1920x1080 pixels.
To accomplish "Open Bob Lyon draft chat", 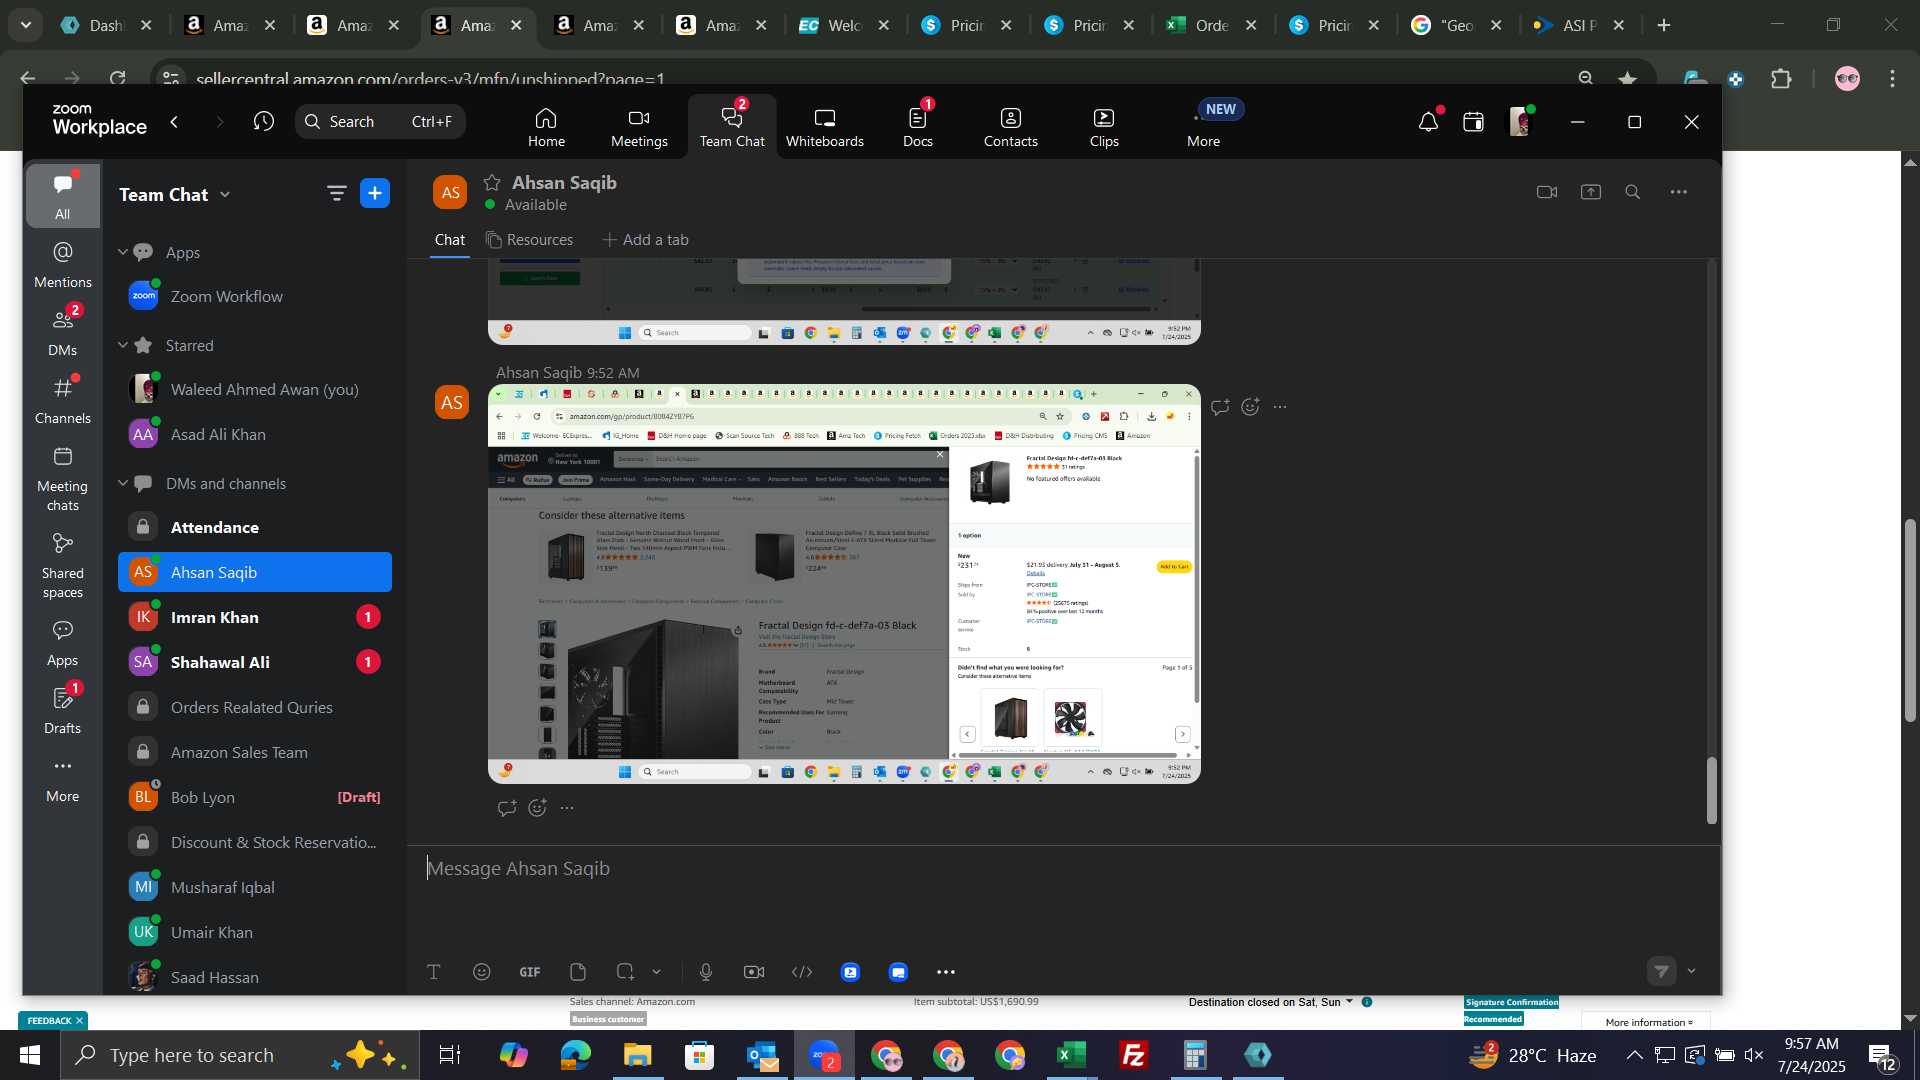I will pyautogui.click(x=254, y=797).
